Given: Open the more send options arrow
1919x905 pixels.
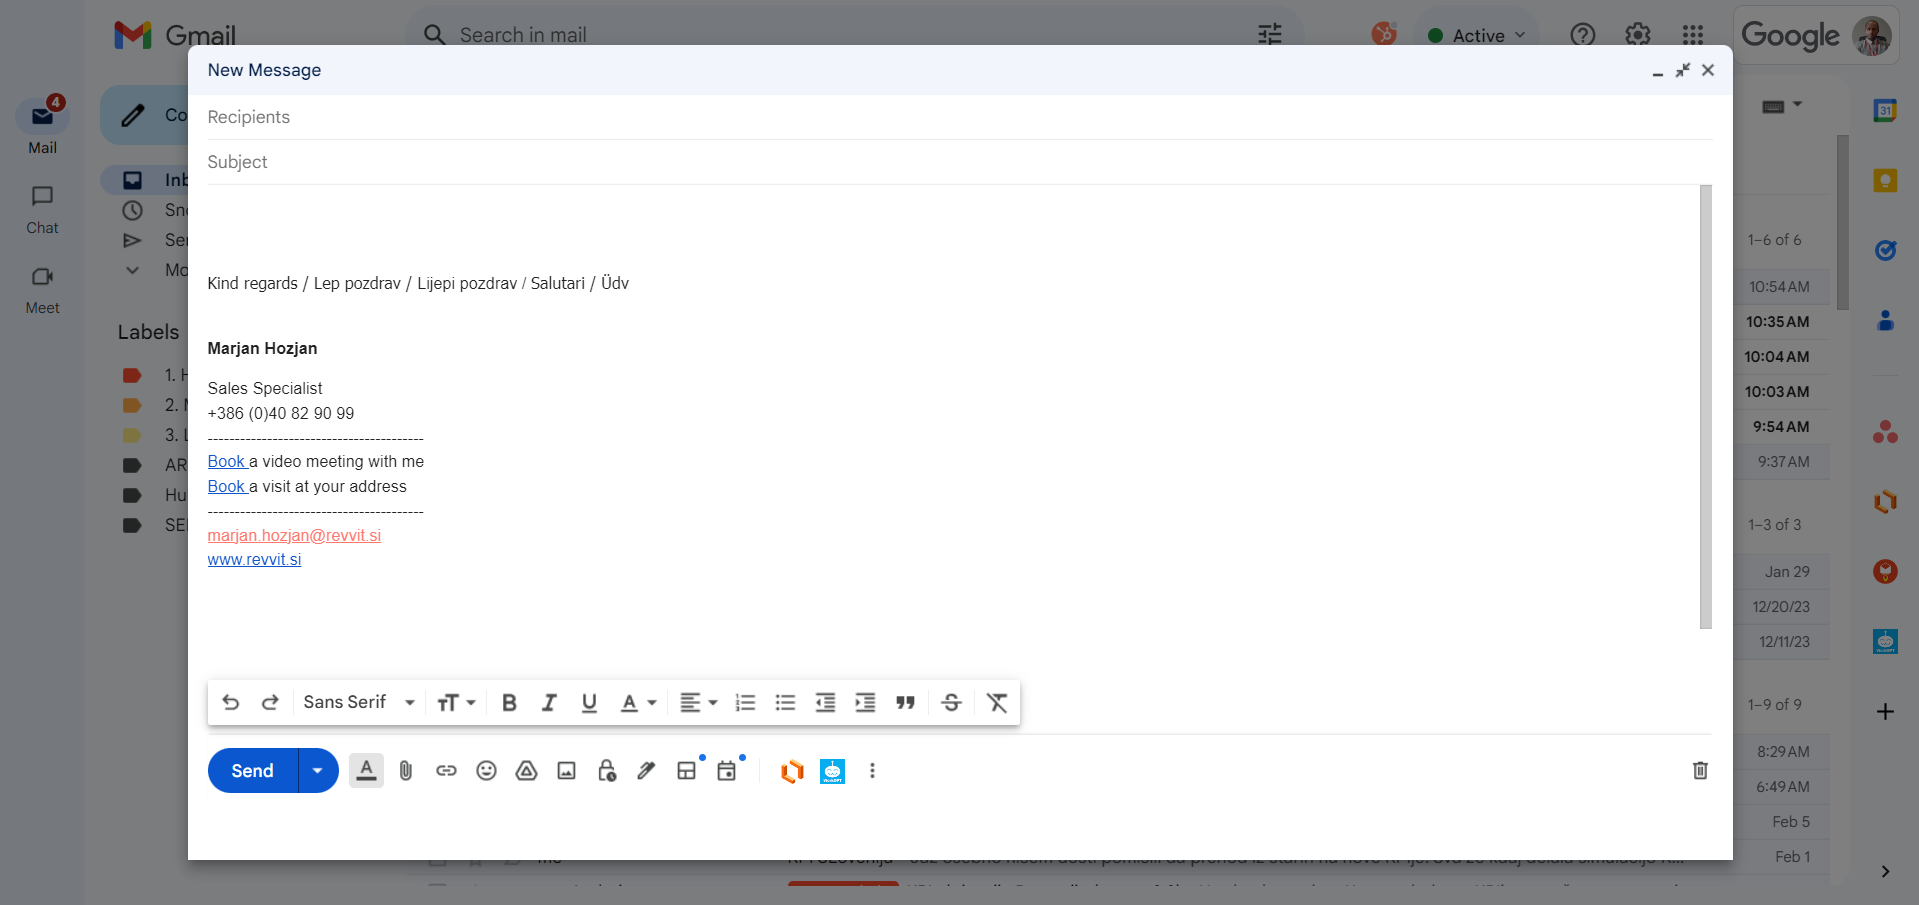Looking at the screenshot, I should 318,771.
